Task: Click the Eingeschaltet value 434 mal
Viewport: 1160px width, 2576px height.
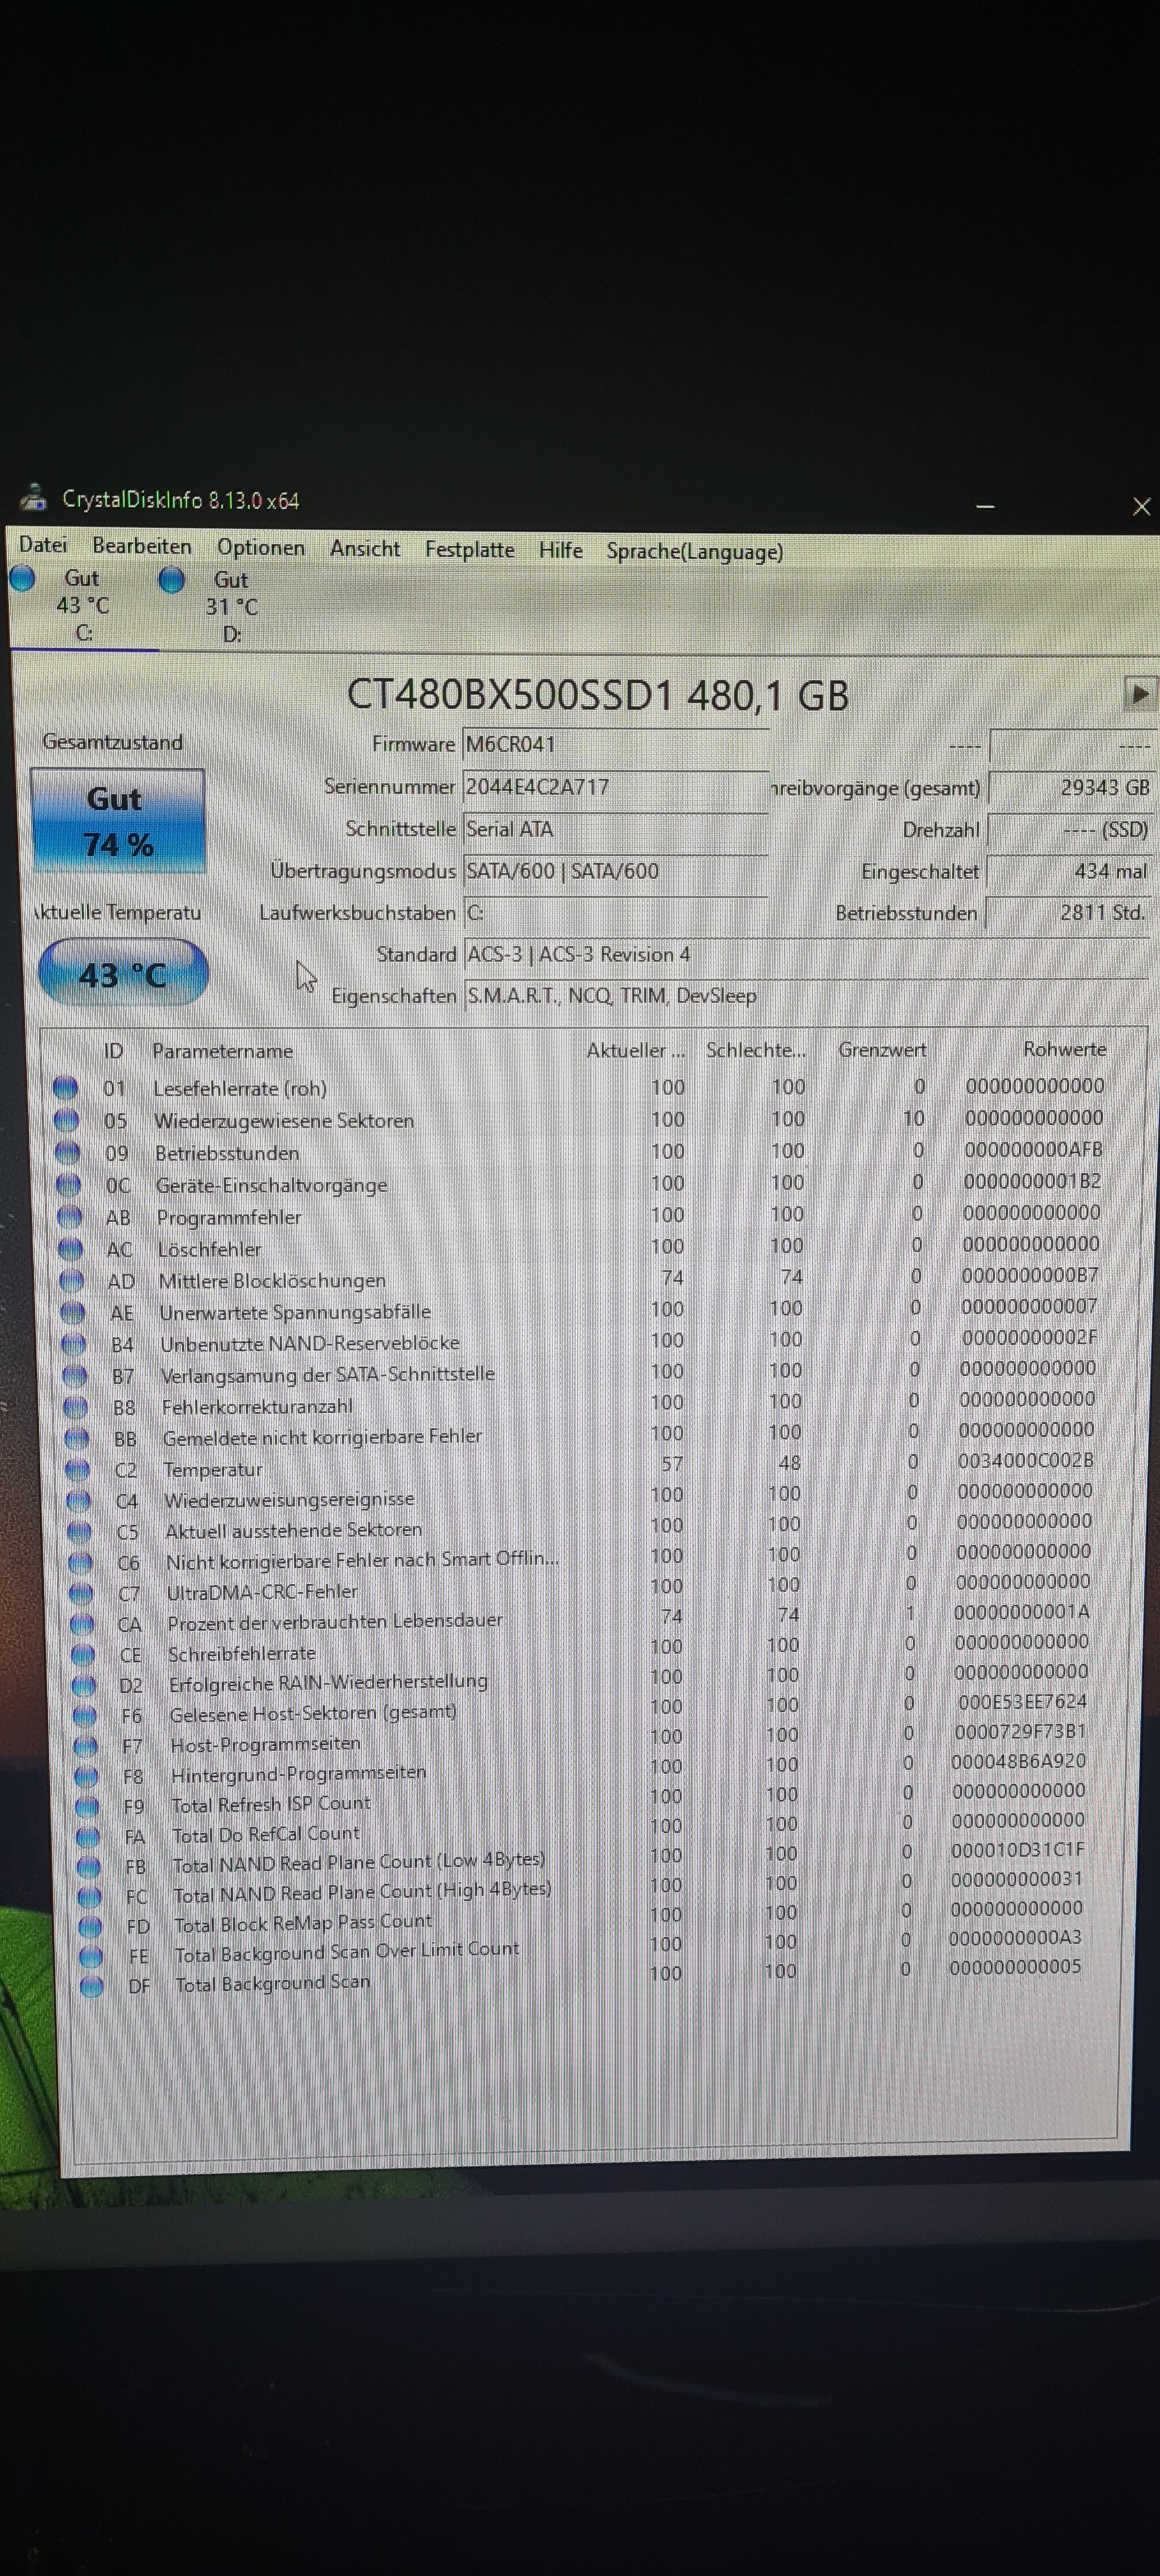Action: coord(1069,871)
